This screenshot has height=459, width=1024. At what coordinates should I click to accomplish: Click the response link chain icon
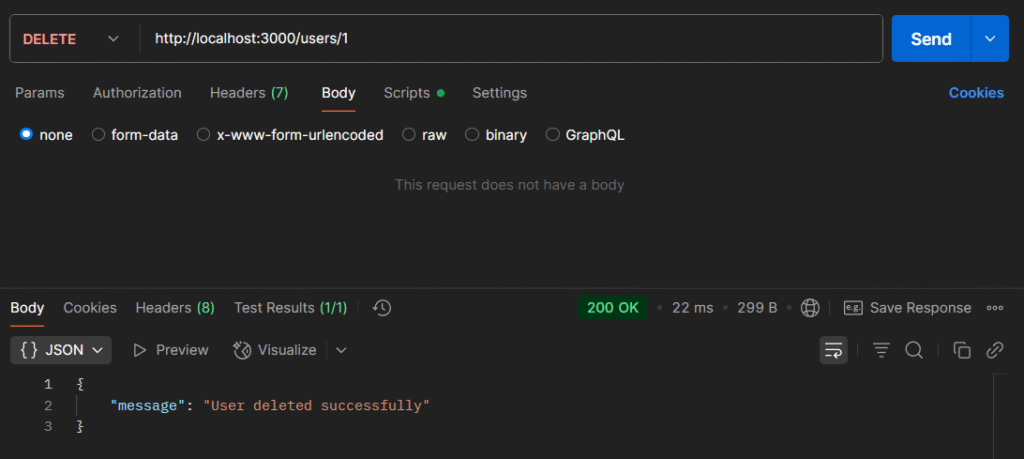(995, 351)
